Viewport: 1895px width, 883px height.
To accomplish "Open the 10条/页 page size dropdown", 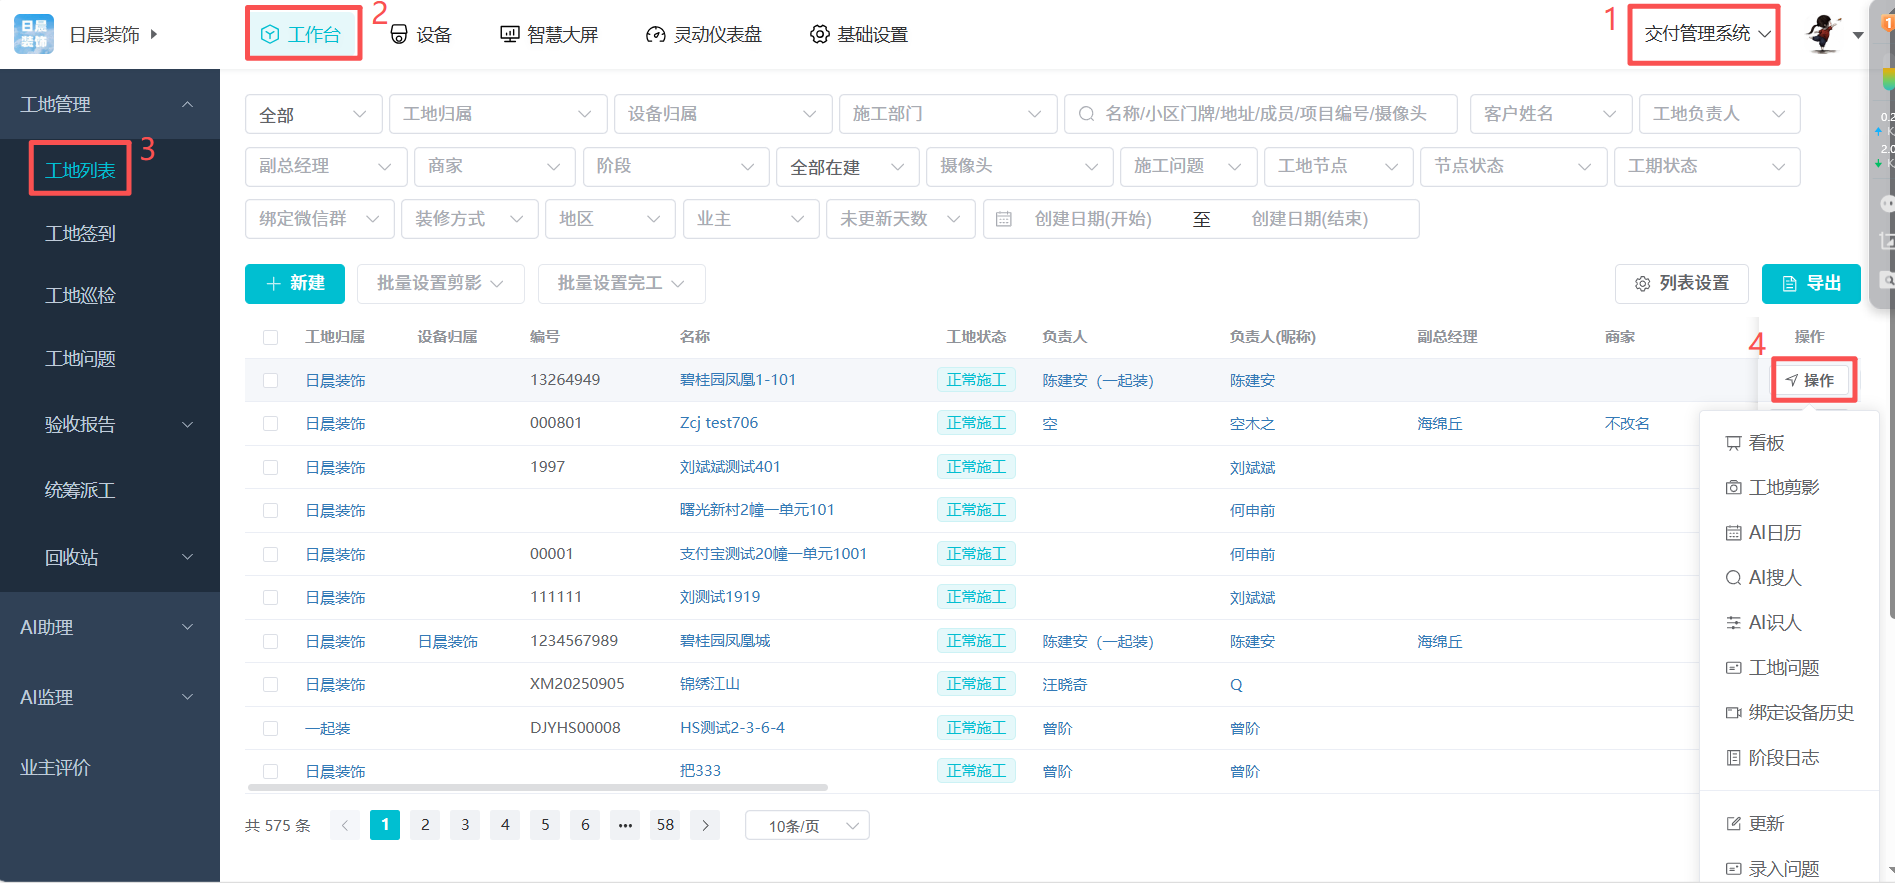I will (x=807, y=826).
